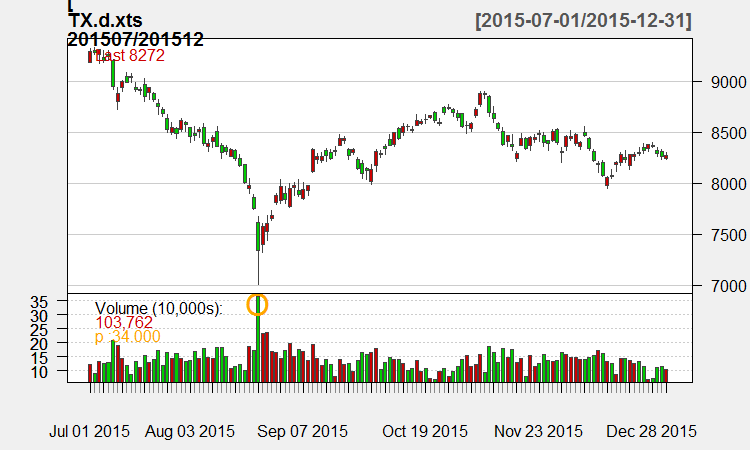Select the Aug 03 2015 date label

pos(190,432)
